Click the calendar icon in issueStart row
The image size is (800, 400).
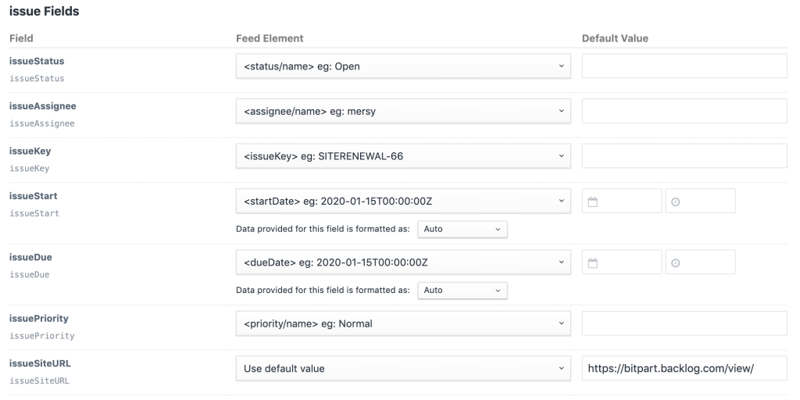[x=593, y=202]
